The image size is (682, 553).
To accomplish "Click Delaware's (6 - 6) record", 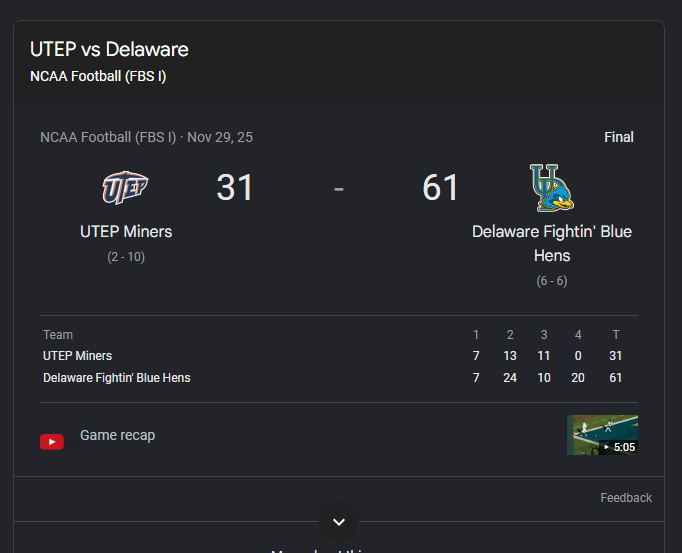I will [x=552, y=281].
